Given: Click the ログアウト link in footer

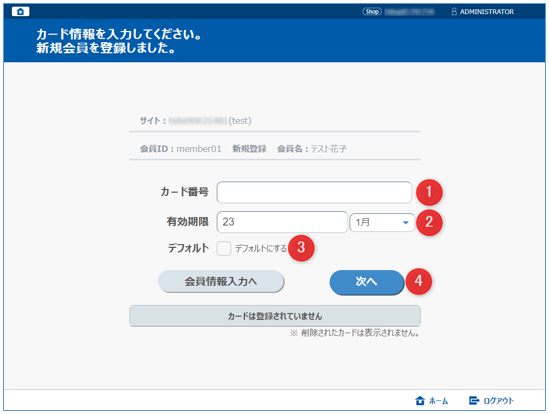Looking at the screenshot, I should (491, 401).
